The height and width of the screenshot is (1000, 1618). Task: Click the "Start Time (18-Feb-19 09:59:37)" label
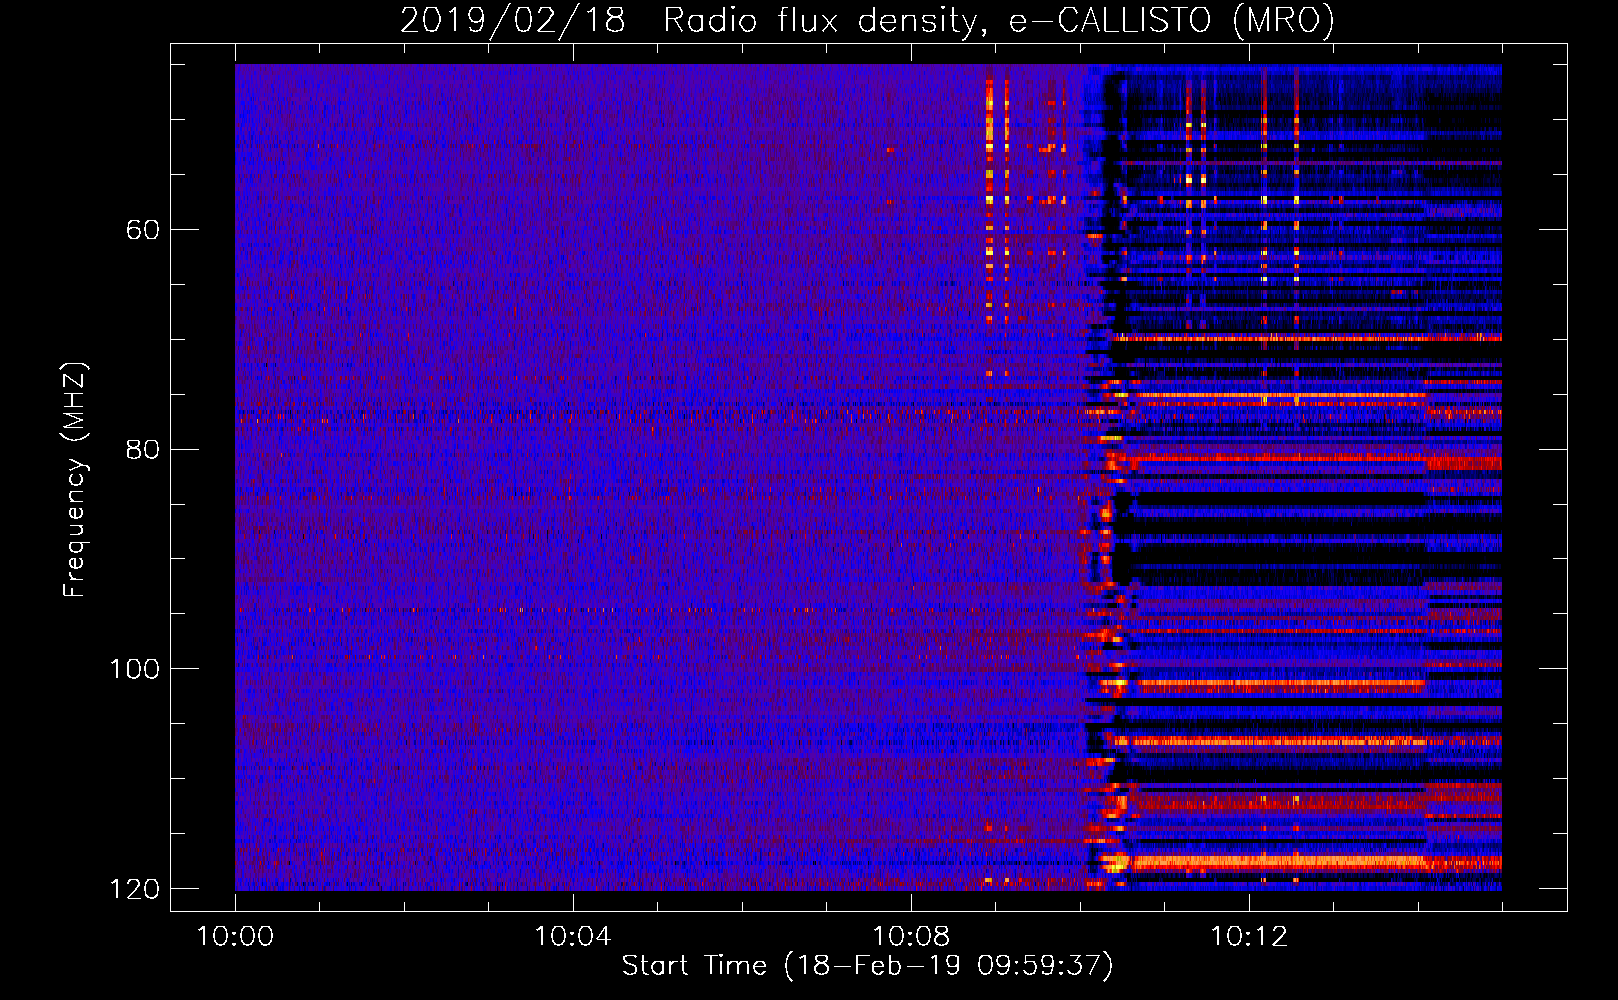pos(867,966)
